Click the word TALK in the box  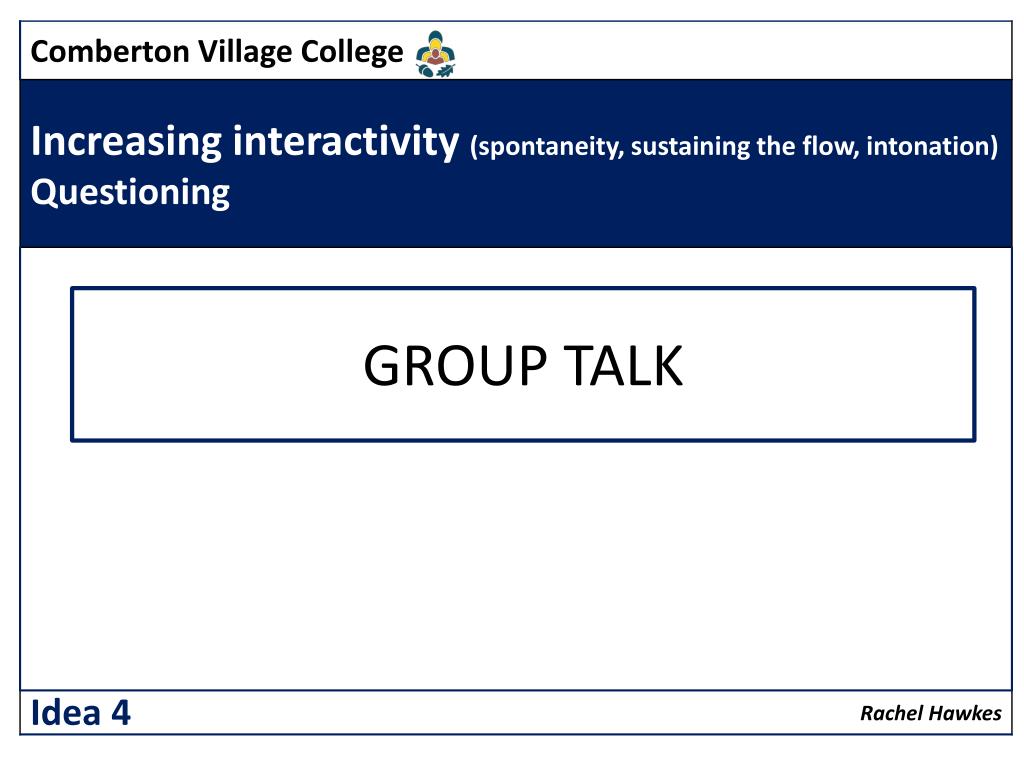[623, 366]
